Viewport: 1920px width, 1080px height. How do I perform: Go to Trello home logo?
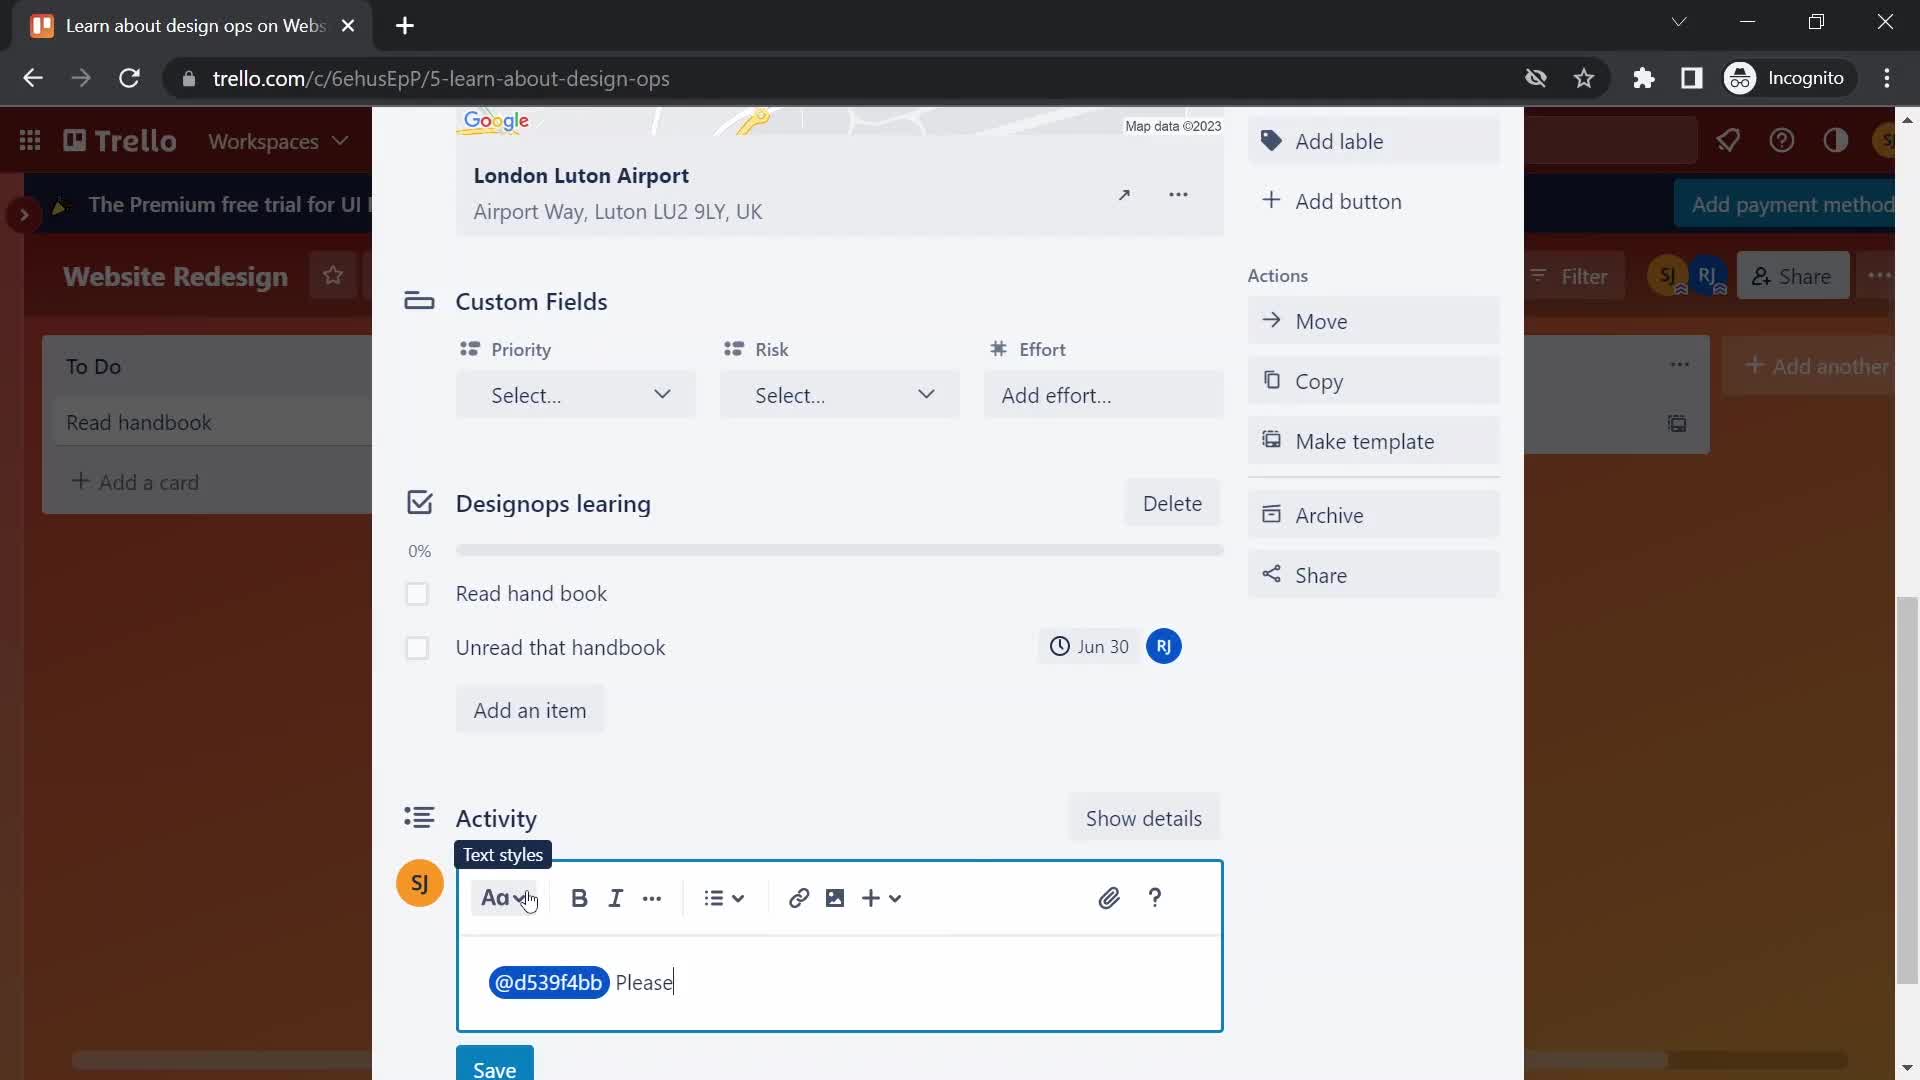[x=120, y=141]
